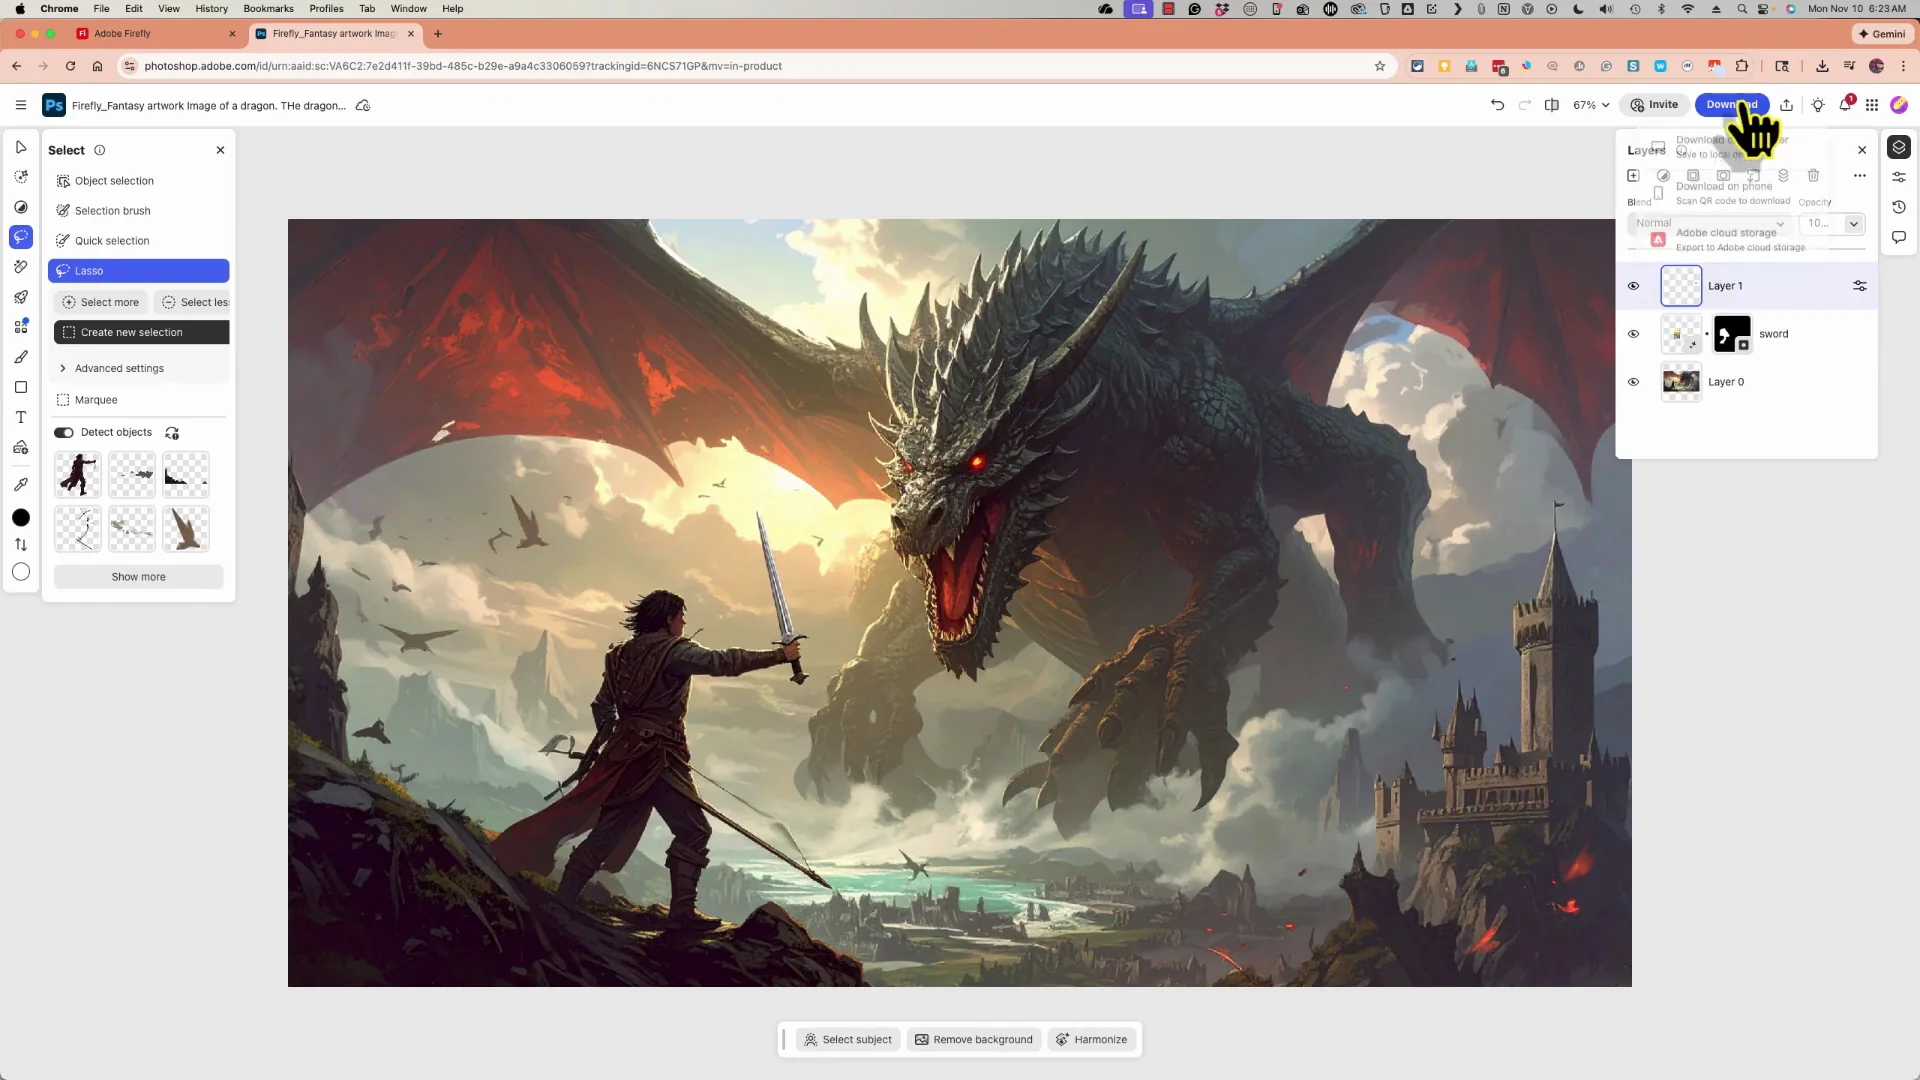This screenshot has width=1920, height=1080.
Task: Open the History menu in the menu bar
Action: coord(211,8)
